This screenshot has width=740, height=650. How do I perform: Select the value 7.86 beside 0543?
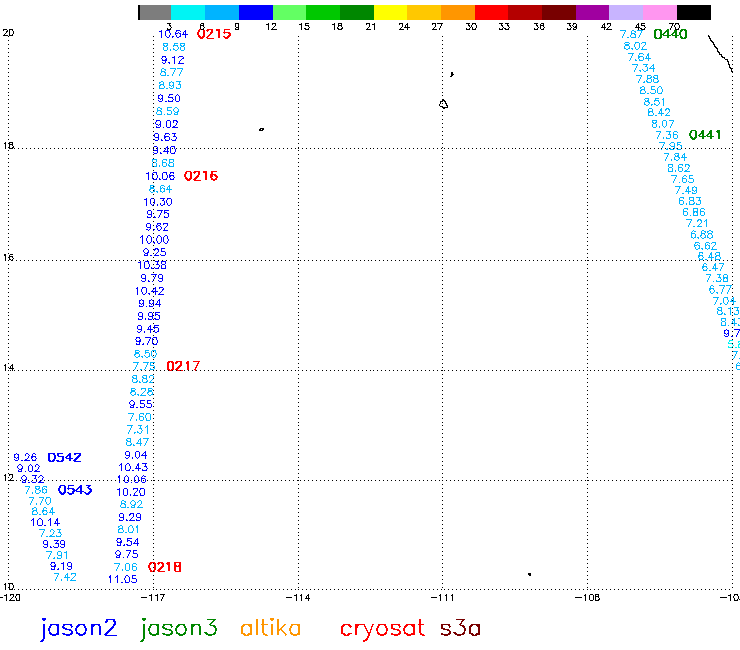(x=36, y=490)
